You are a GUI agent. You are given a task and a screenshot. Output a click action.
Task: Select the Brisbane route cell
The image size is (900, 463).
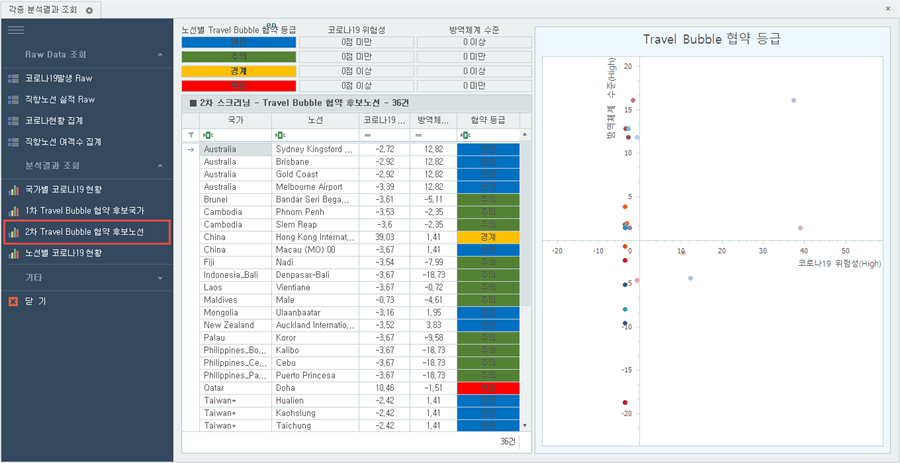click(x=315, y=162)
